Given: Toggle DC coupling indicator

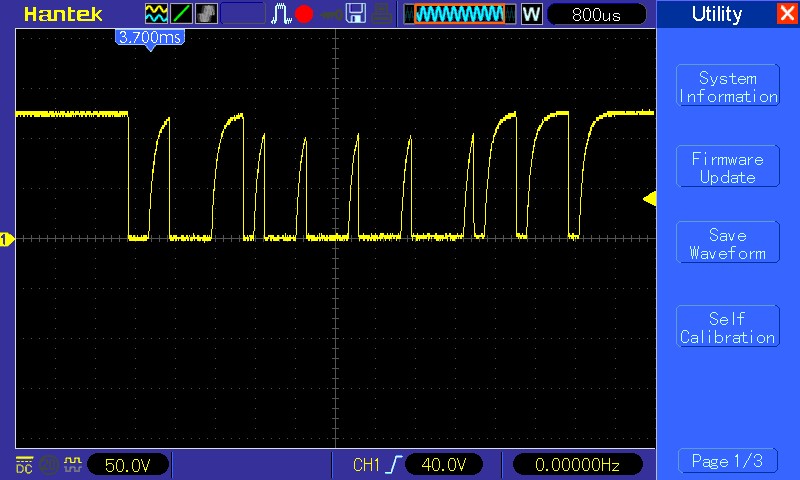Looking at the screenshot, I should tap(24, 465).
